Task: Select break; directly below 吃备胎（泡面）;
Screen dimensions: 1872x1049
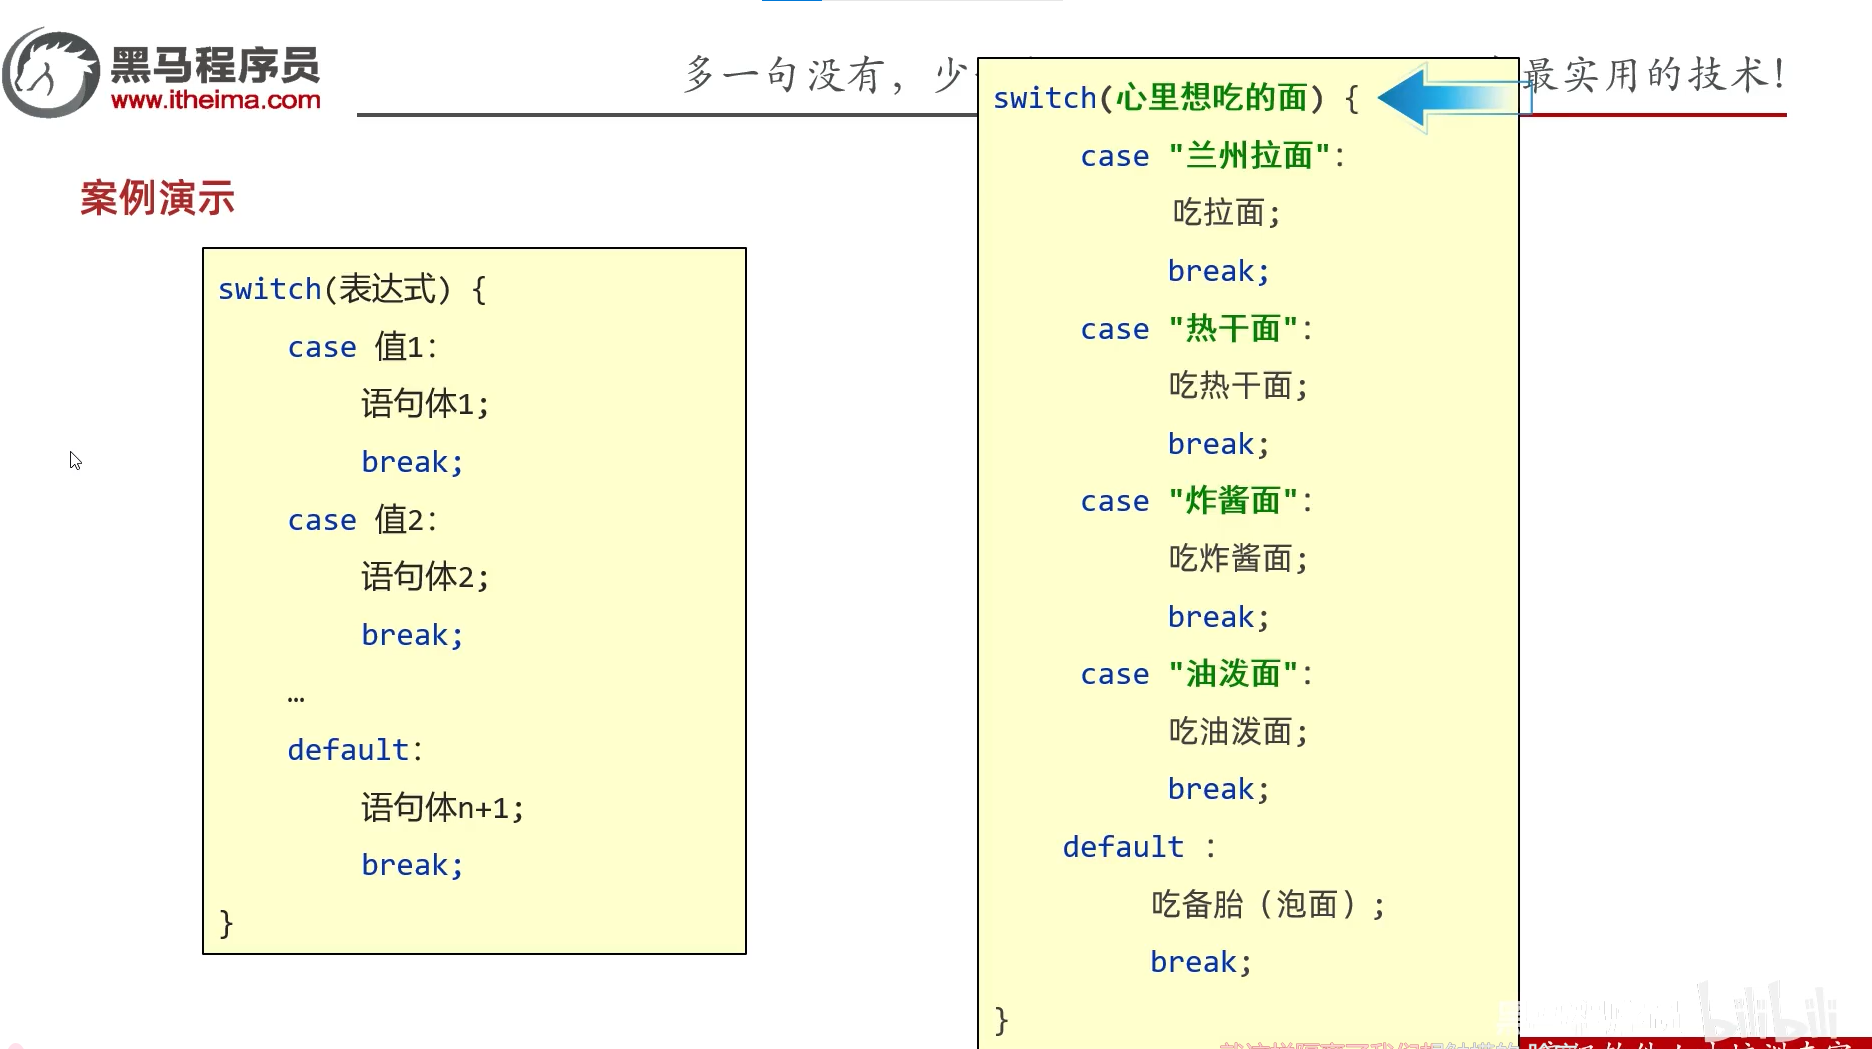Action: pos(1201,962)
